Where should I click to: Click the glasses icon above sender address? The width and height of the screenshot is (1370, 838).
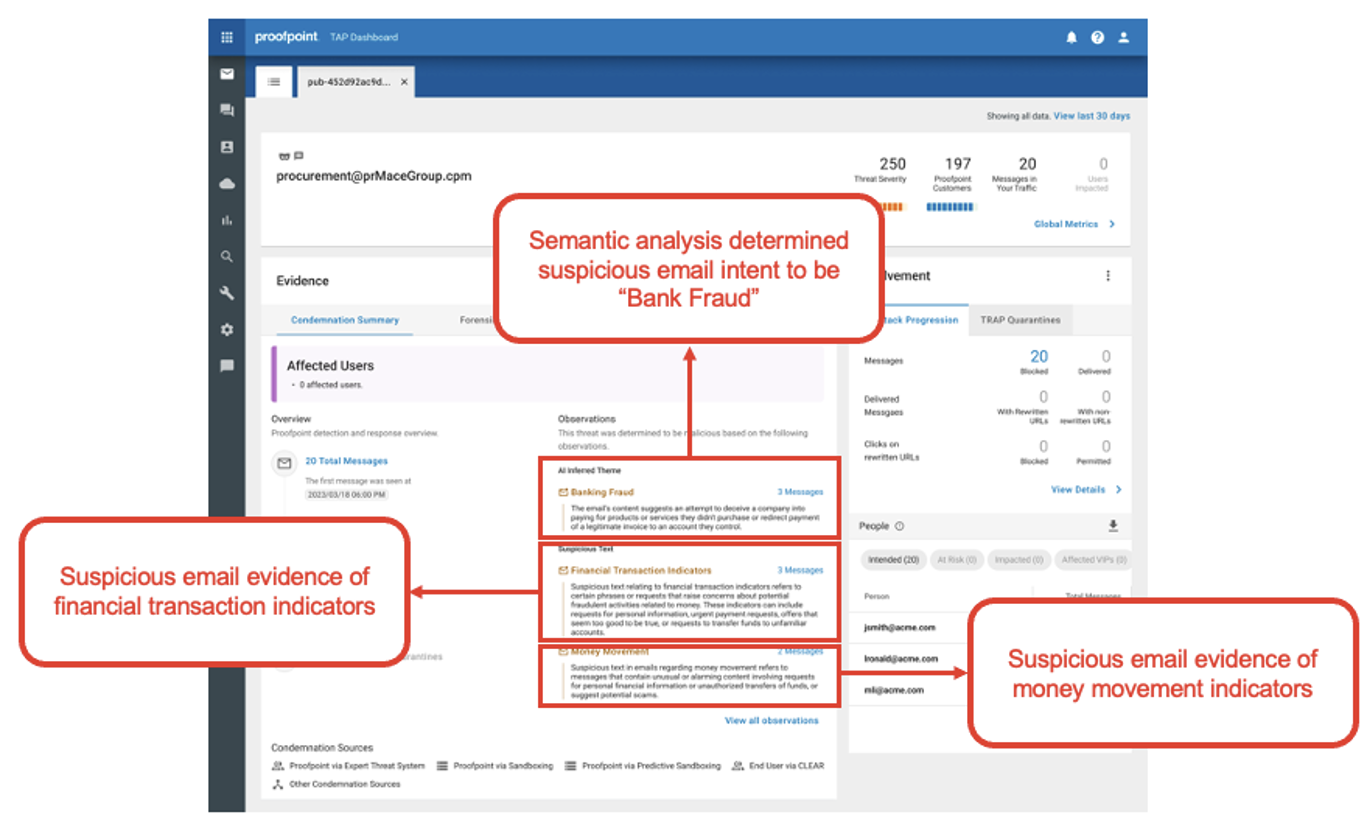point(284,157)
